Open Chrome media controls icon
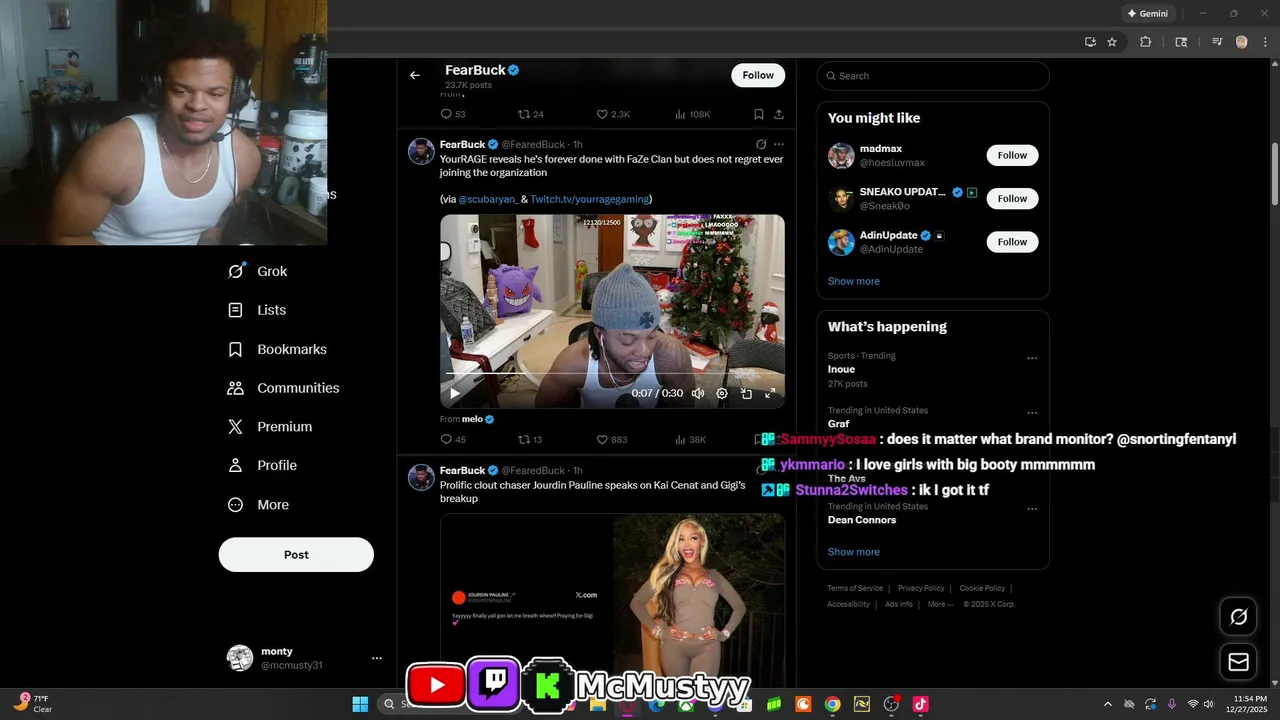Screen dimensions: 1280x720 click(1217, 42)
